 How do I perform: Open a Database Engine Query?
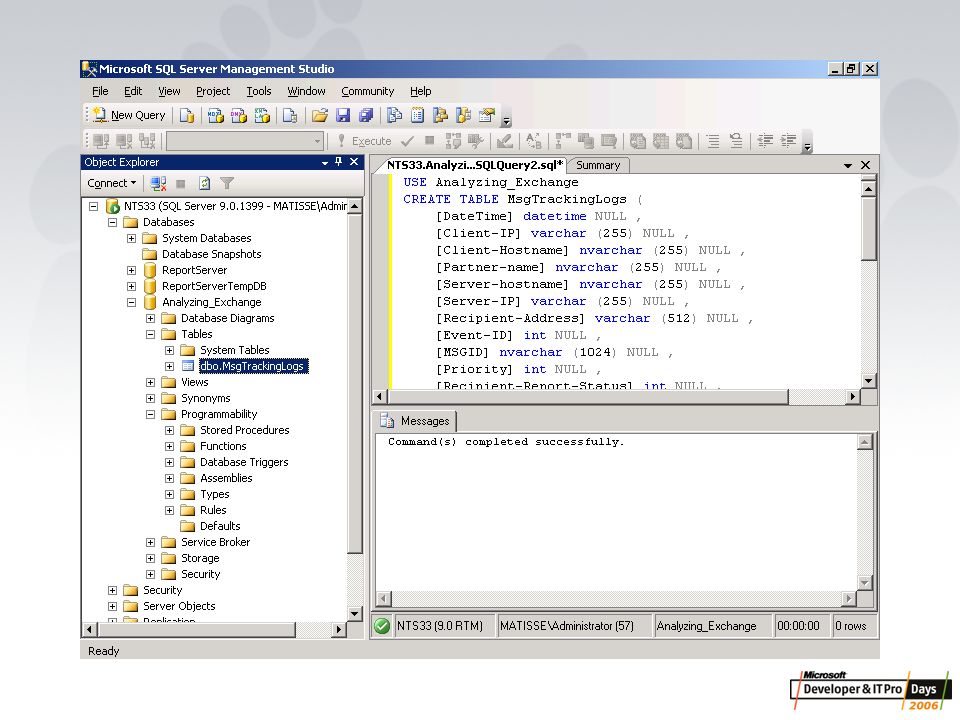click(x=187, y=115)
